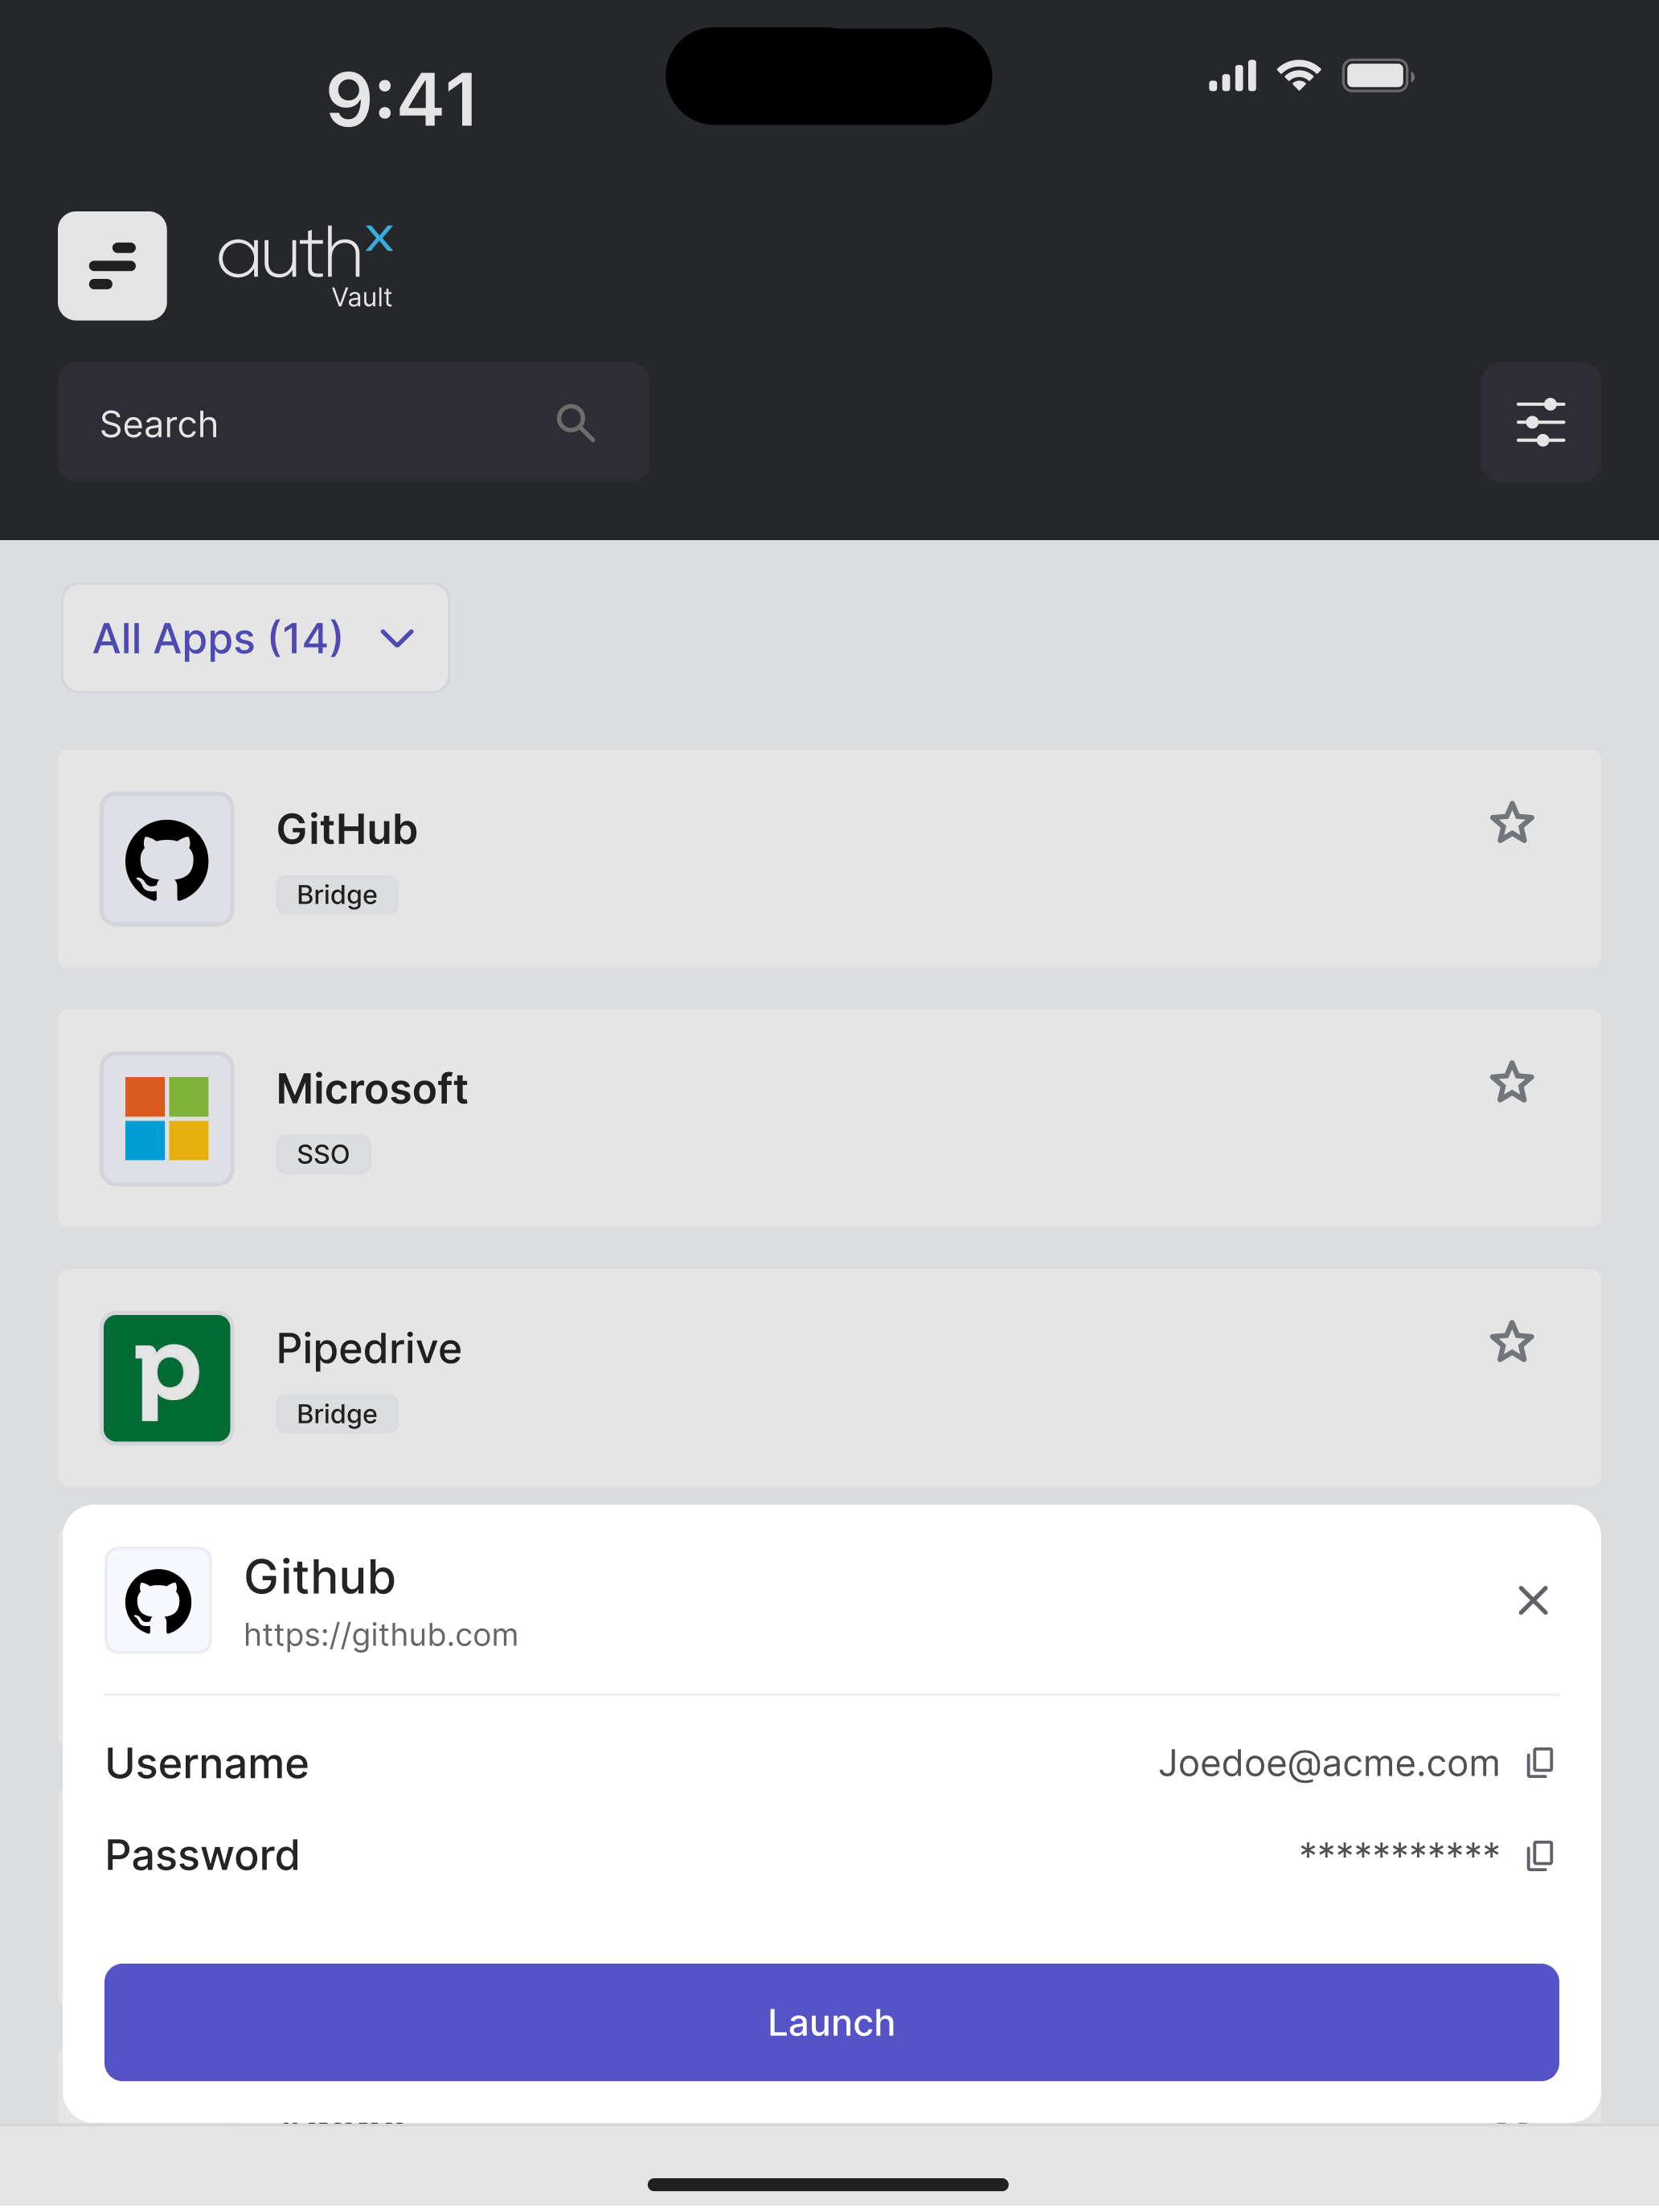Click the SSO tag under Microsoft
This screenshot has width=1659, height=2212.
point(323,1155)
